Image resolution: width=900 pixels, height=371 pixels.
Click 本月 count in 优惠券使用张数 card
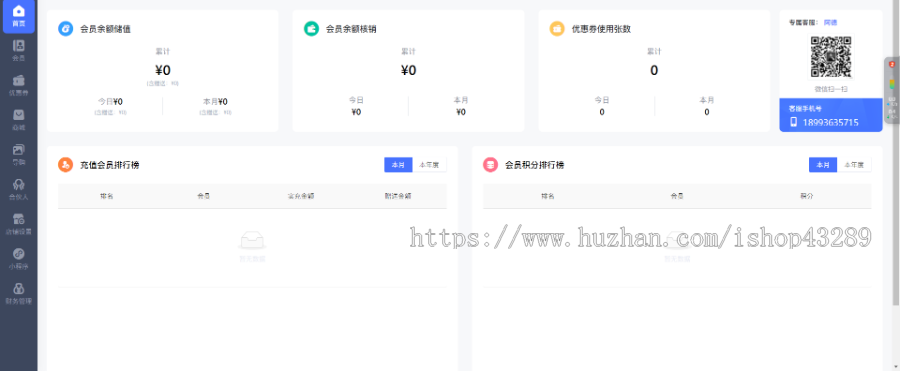[707, 112]
